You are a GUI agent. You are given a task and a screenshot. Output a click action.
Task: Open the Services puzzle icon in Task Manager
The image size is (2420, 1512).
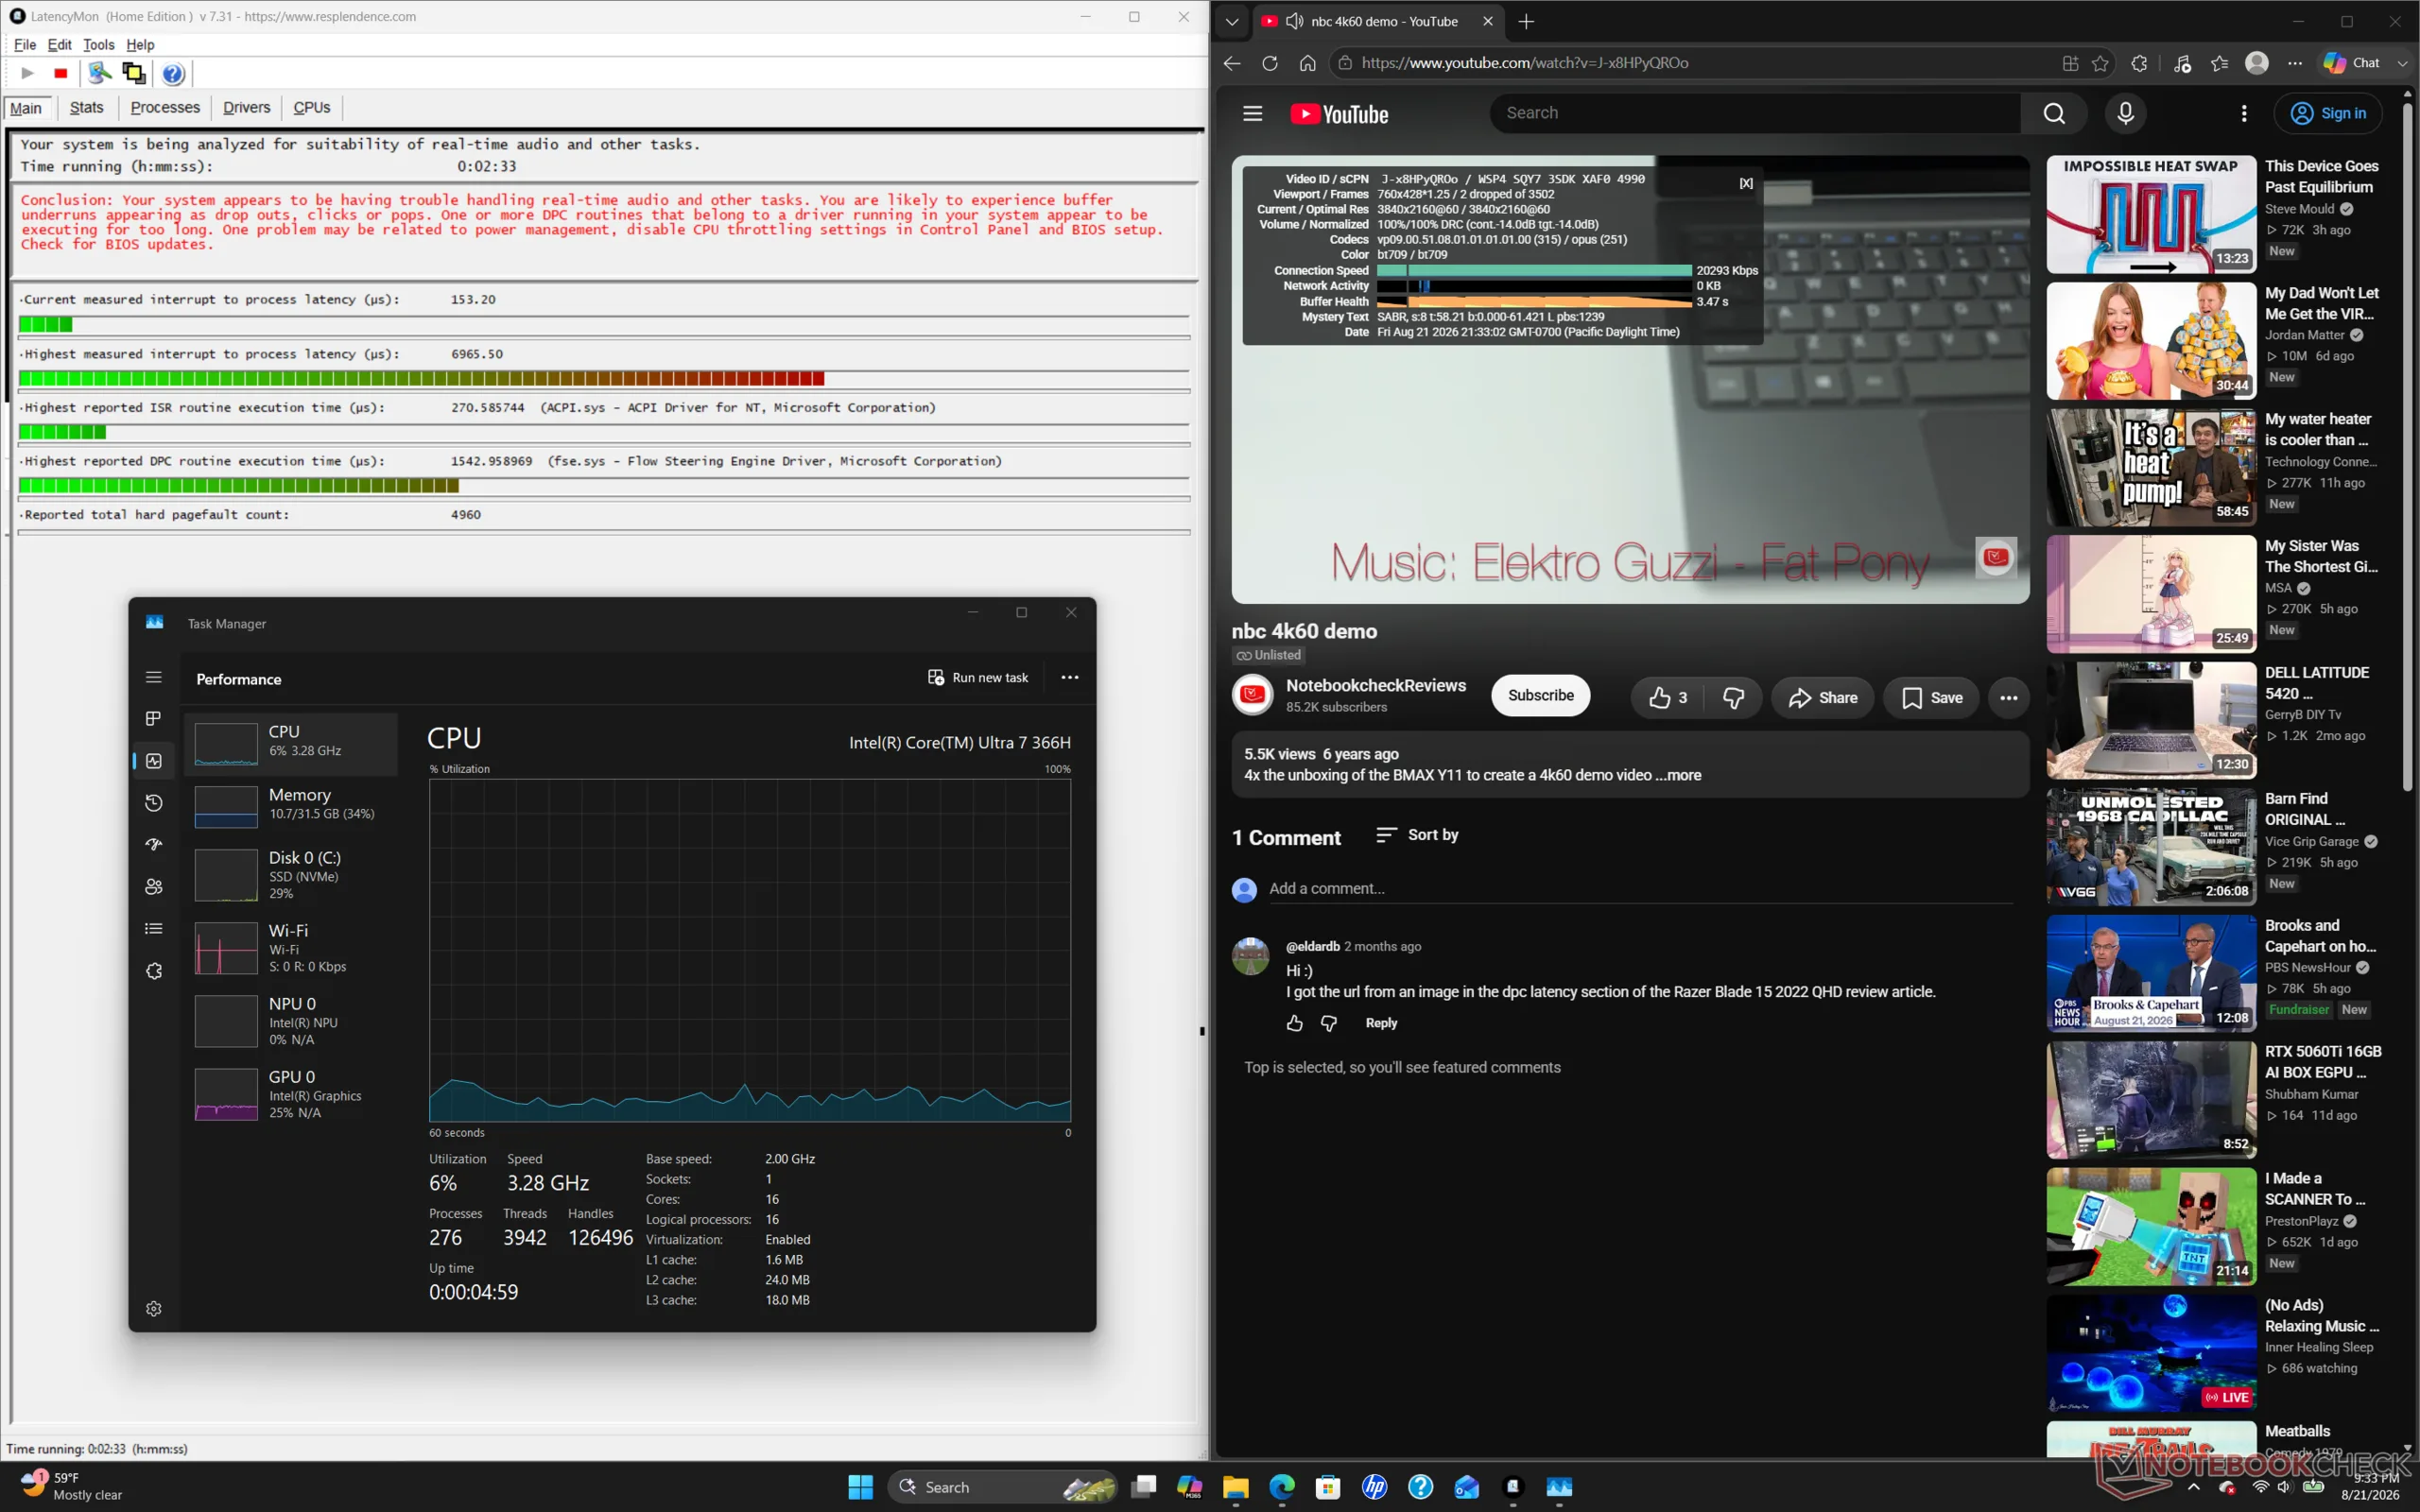tap(153, 971)
